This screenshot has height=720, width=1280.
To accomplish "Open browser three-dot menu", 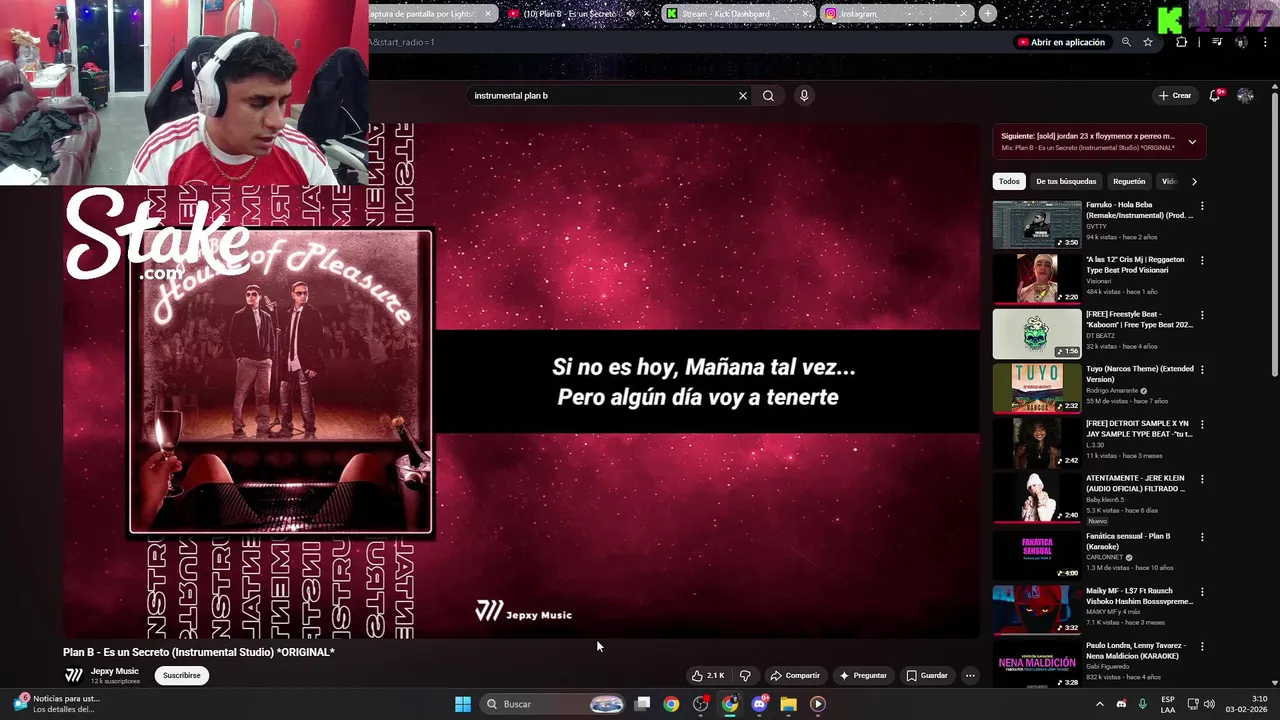I will [1267, 42].
